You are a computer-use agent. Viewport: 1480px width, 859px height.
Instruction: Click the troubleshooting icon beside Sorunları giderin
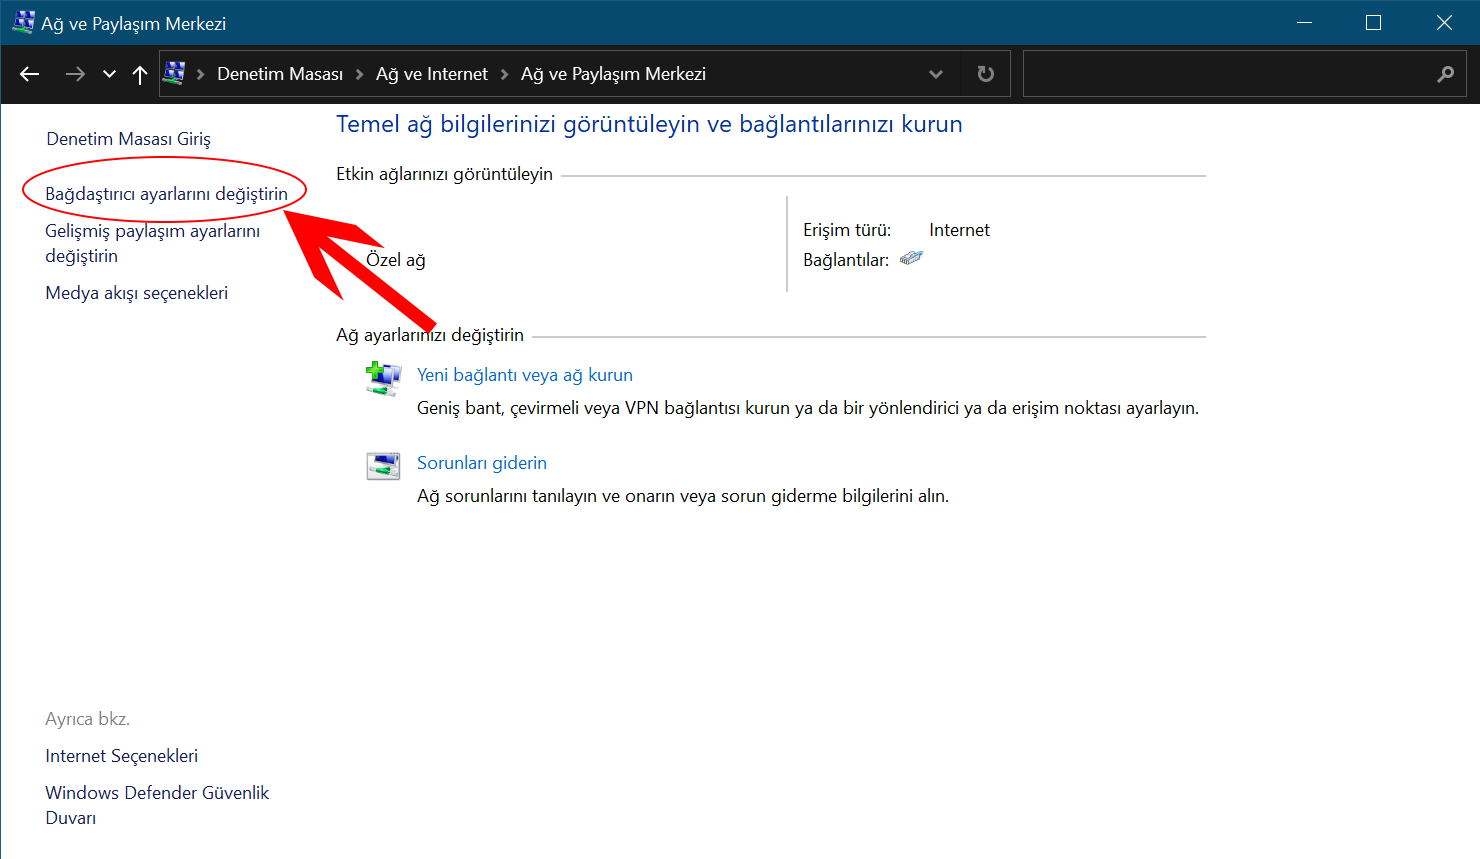click(383, 465)
